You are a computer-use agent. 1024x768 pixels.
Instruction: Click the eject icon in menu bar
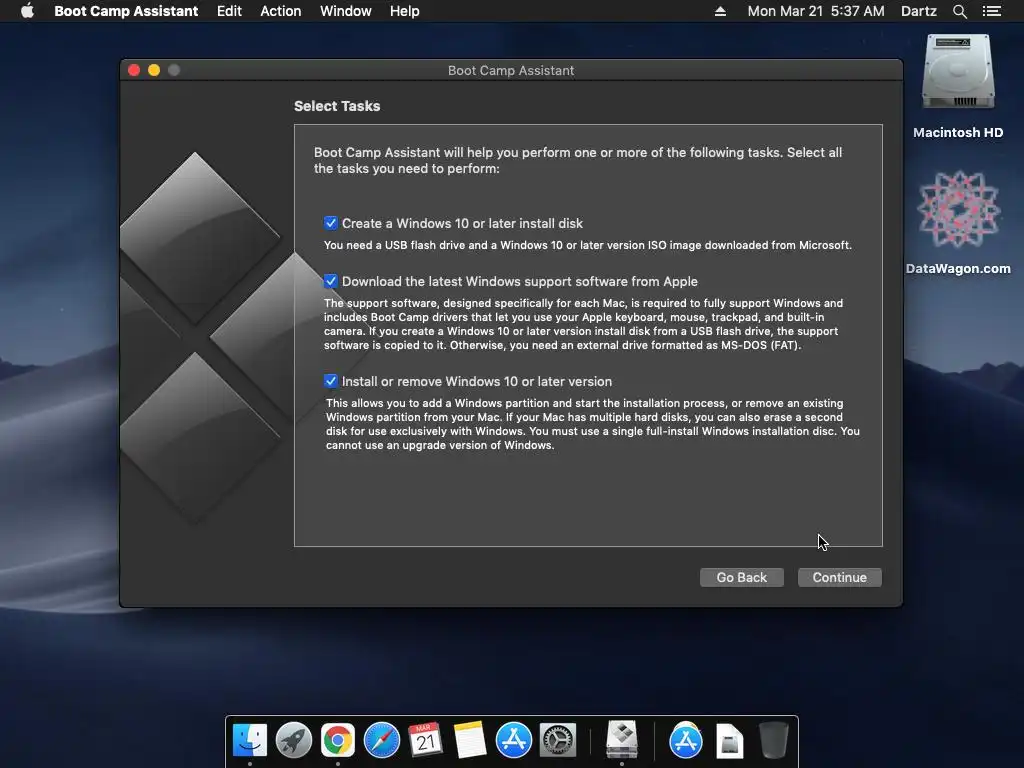point(720,11)
